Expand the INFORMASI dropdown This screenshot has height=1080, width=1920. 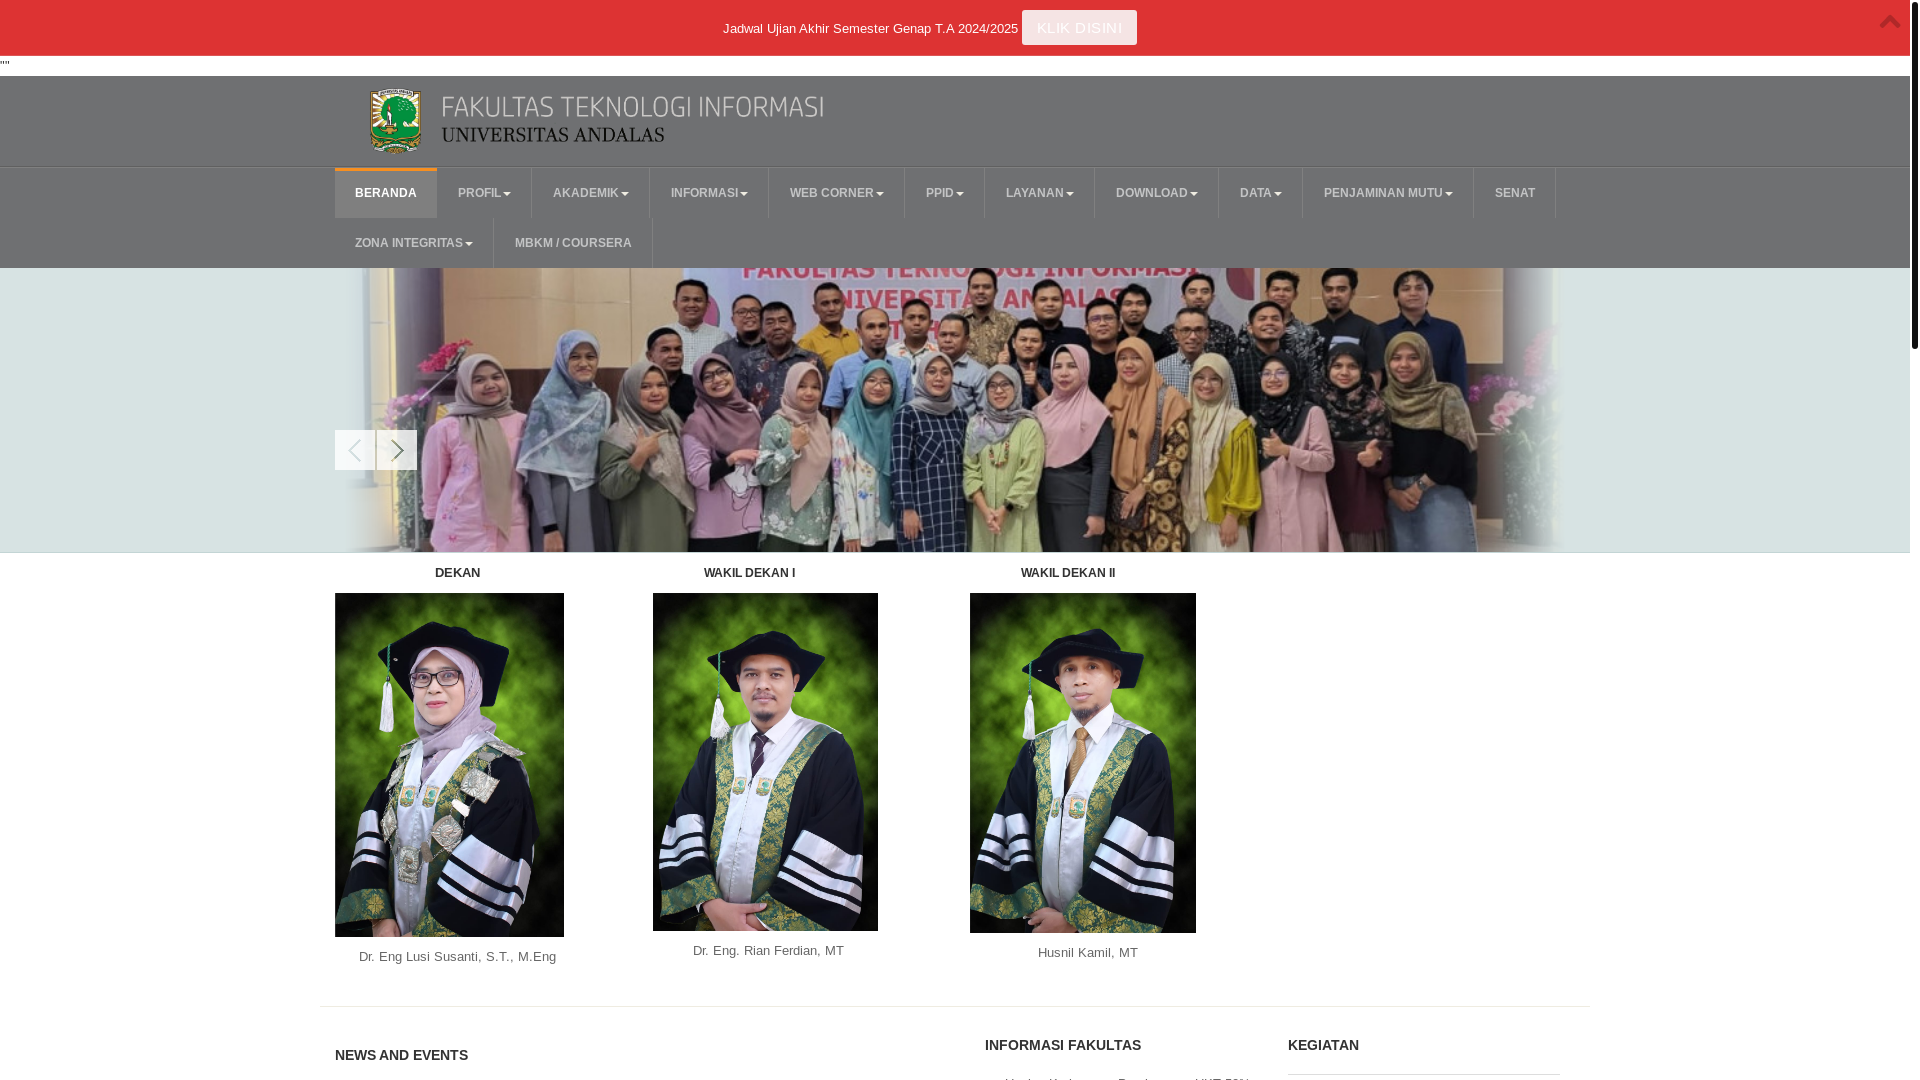[709, 193]
